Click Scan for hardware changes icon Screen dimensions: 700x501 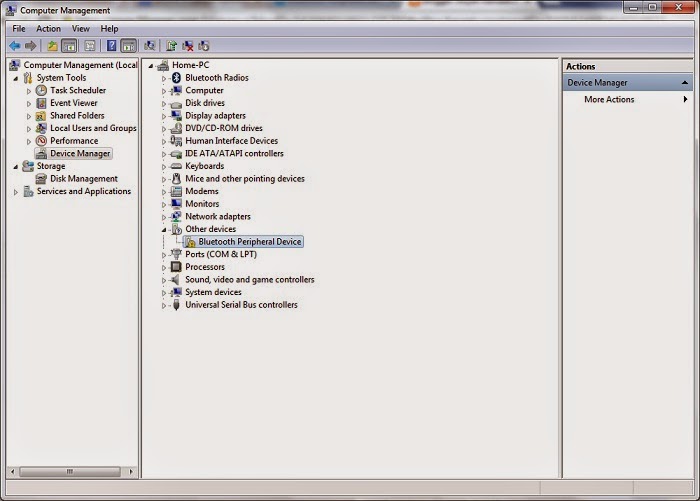(150, 46)
